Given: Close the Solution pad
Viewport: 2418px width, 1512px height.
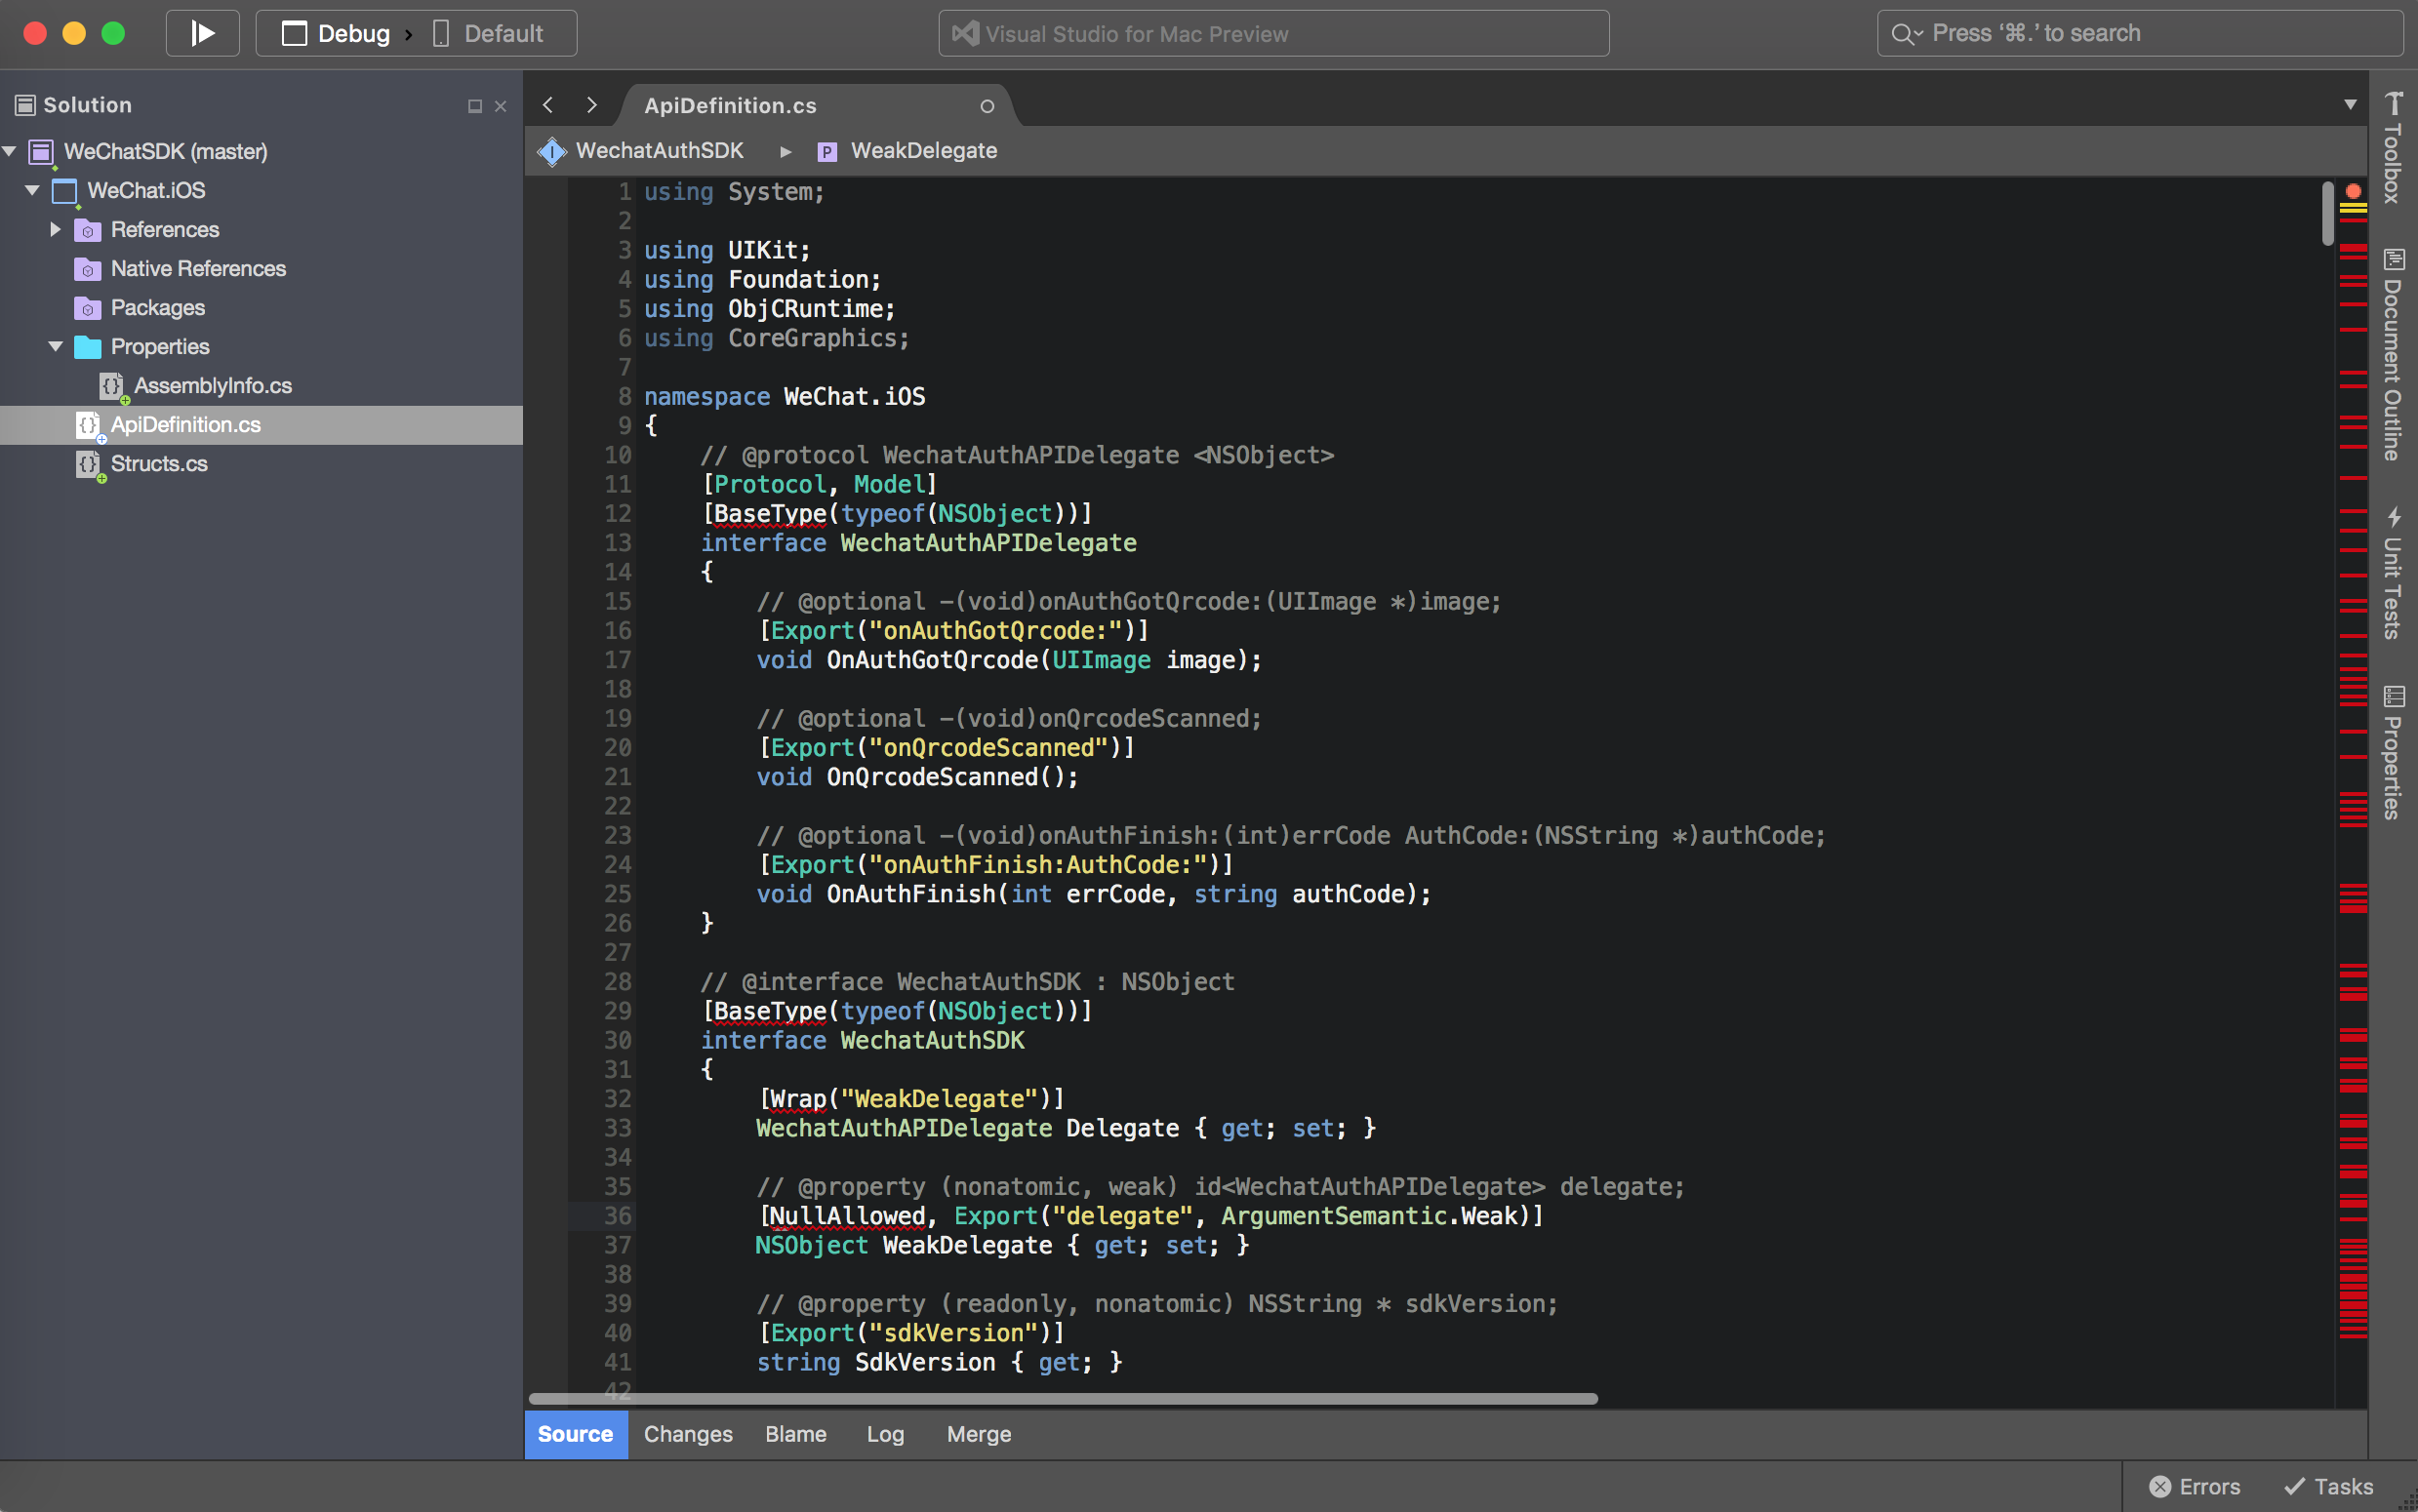Looking at the screenshot, I should [501, 106].
